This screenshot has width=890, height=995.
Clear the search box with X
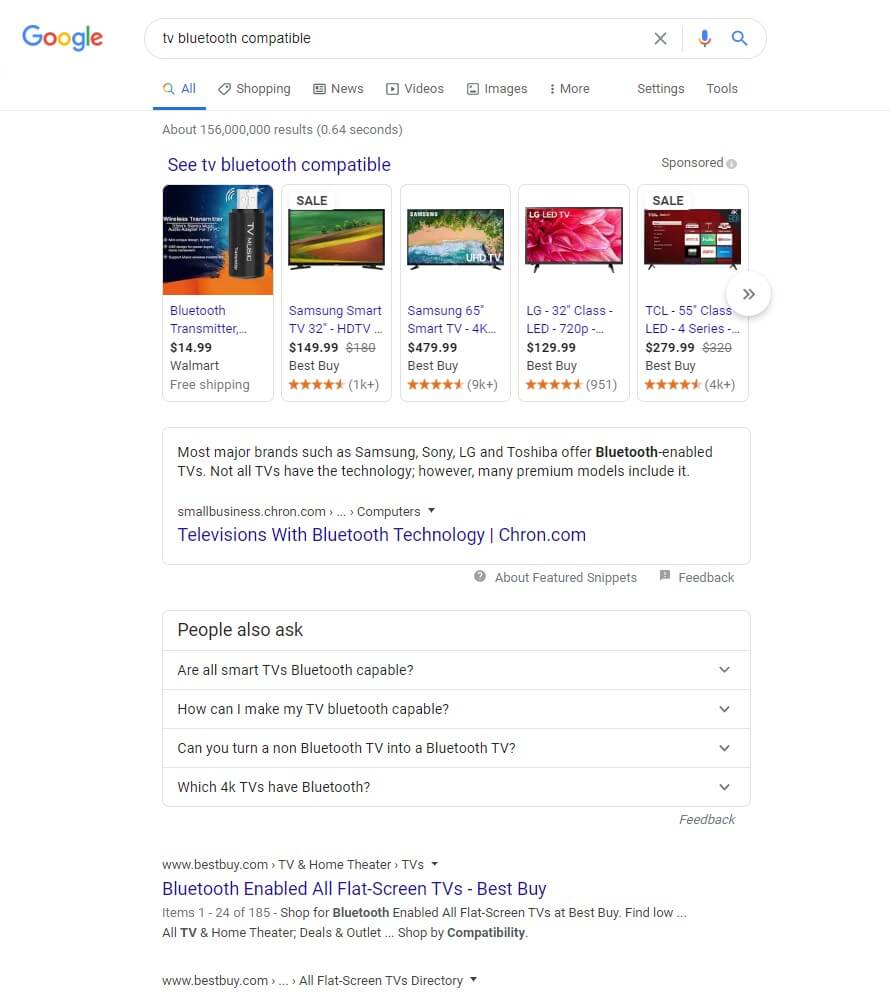point(660,39)
